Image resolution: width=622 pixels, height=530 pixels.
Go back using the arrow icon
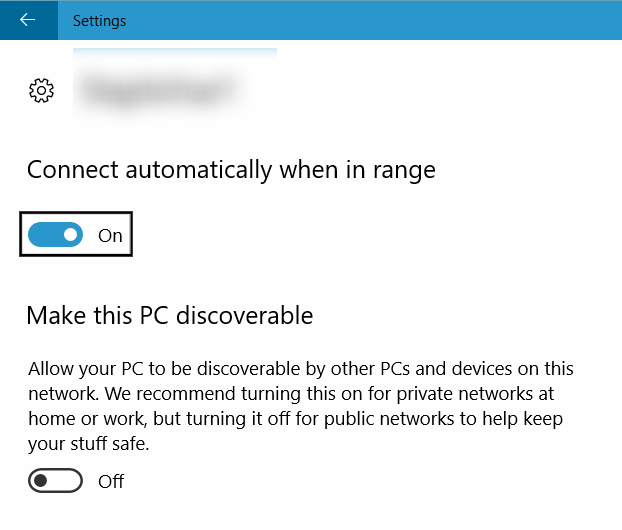(28, 19)
